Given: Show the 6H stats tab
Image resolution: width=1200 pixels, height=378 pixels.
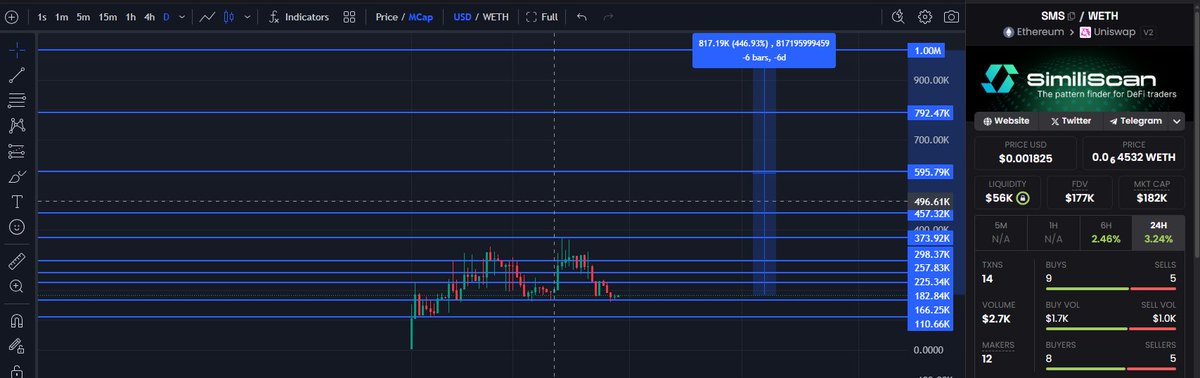Looking at the screenshot, I should [1107, 233].
